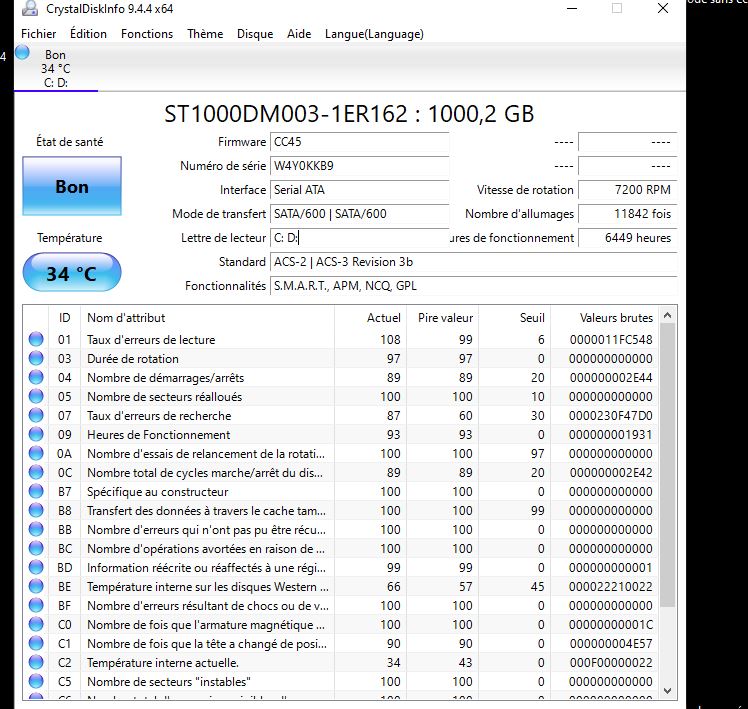Open the Aide menu
748x709 pixels.
[x=299, y=34]
